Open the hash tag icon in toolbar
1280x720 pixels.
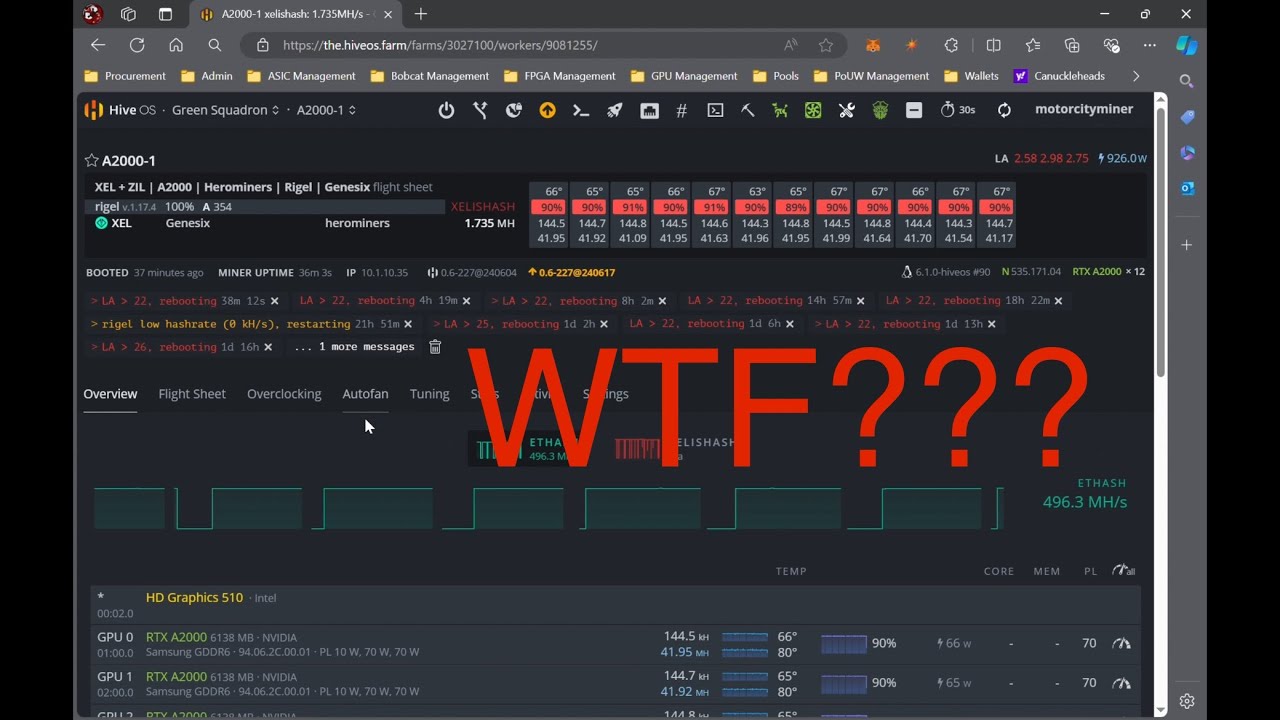point(682,110)
